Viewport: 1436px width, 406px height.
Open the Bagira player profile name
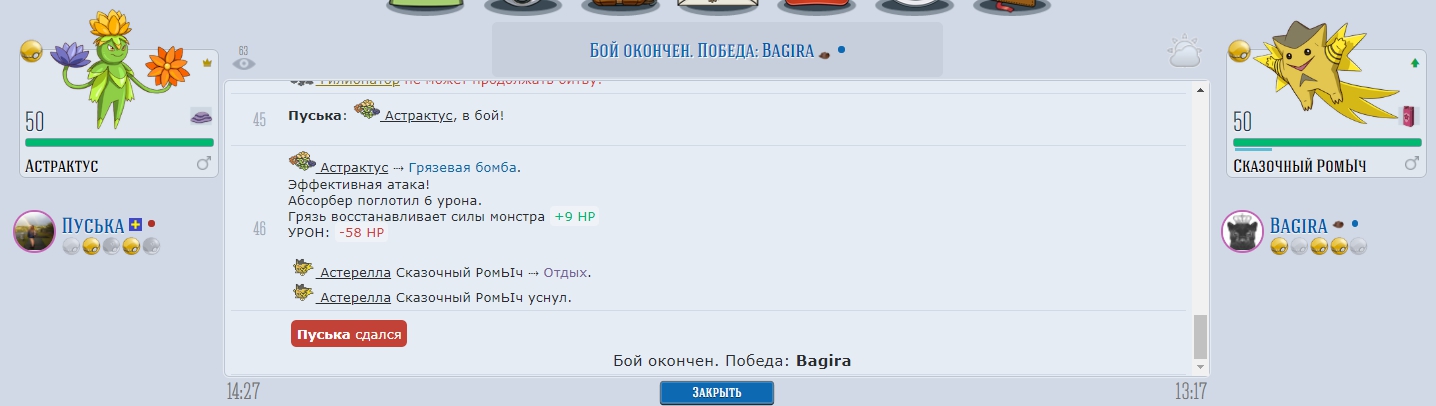(1298, 225)
